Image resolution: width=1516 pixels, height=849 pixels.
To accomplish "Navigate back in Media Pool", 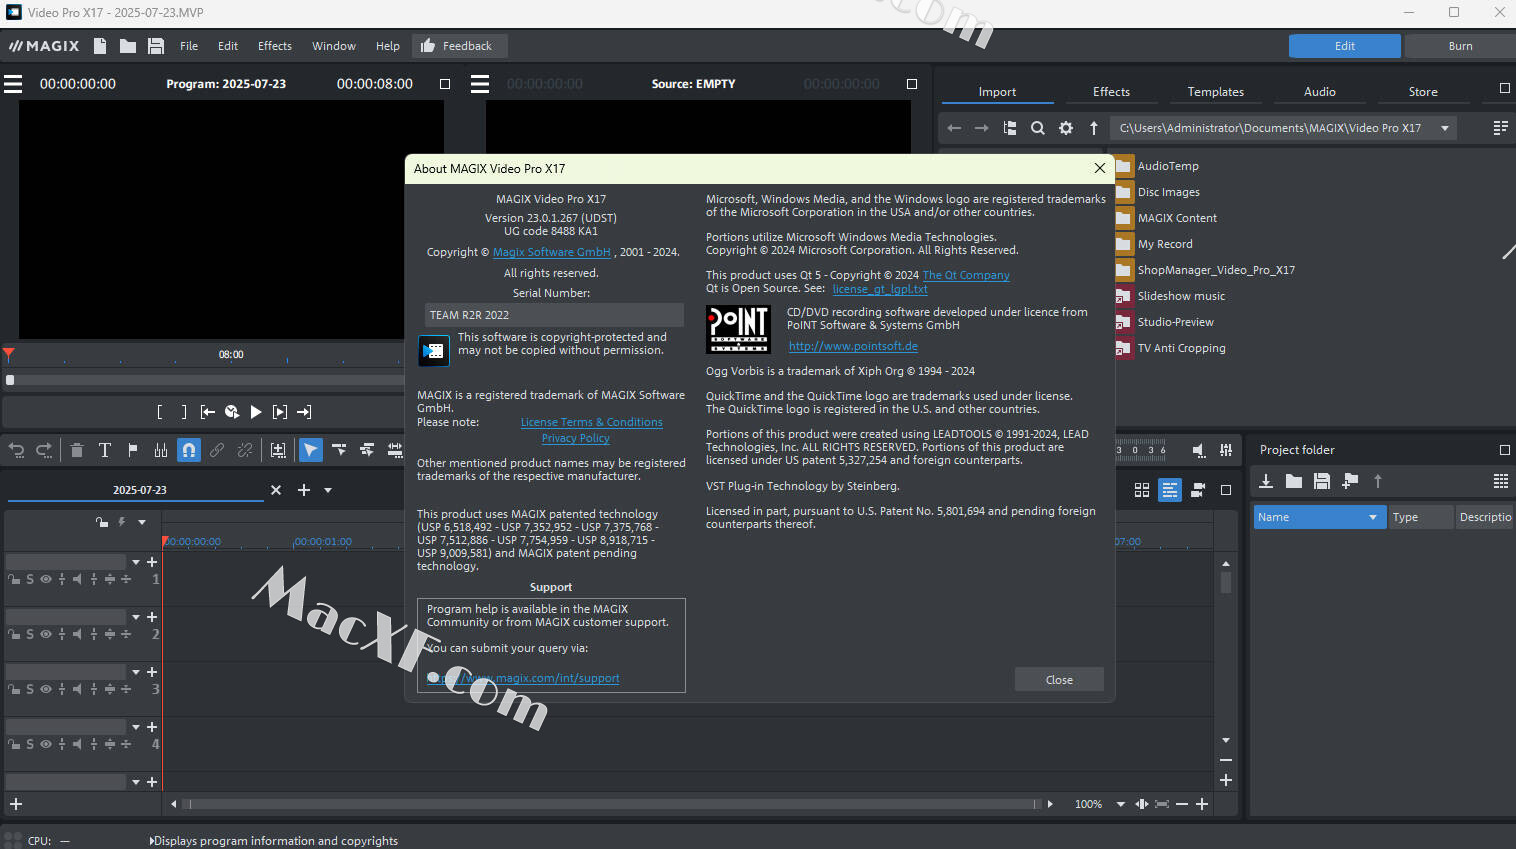I will pyautogui.click(x=954, y=128).
